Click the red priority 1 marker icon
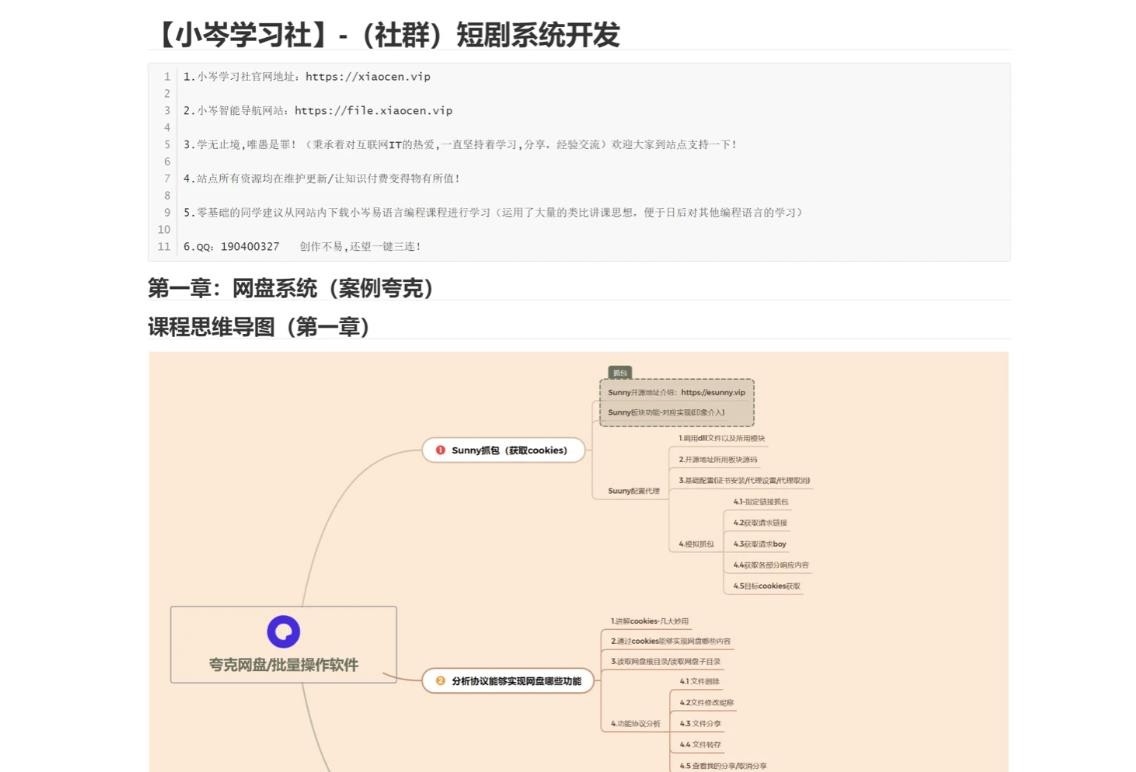 (440, 451)
